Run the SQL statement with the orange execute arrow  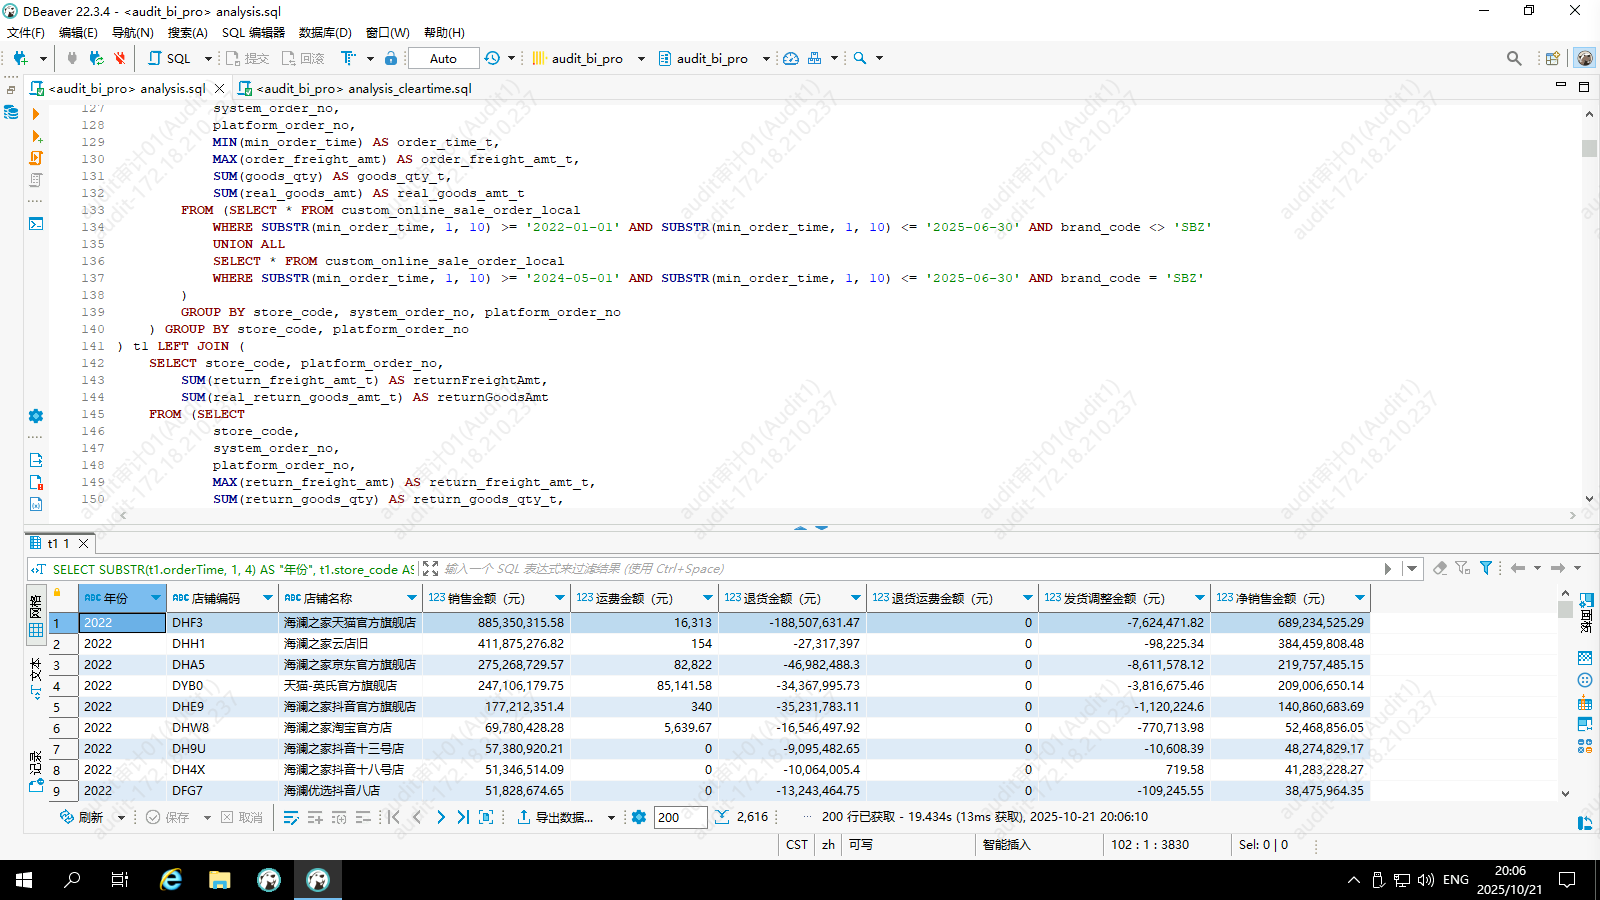tap(36, 114)
